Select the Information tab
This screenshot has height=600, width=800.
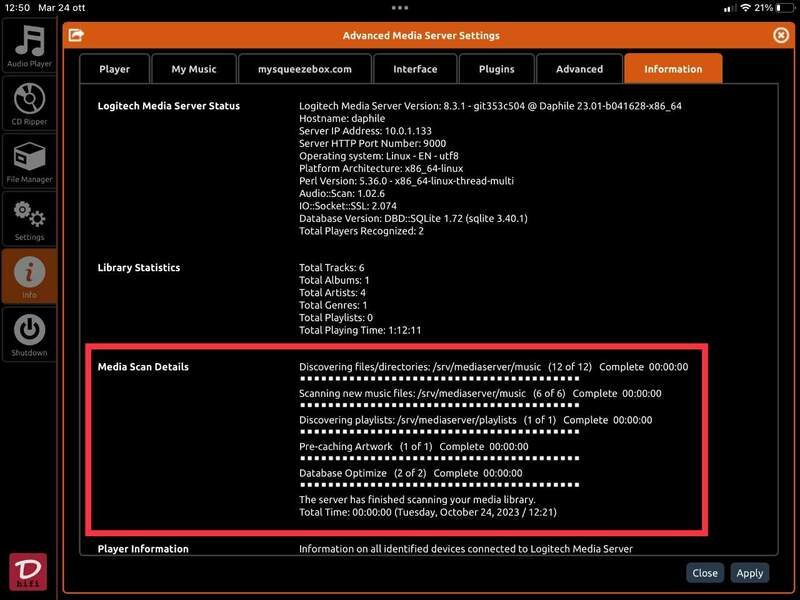(673, 69)
